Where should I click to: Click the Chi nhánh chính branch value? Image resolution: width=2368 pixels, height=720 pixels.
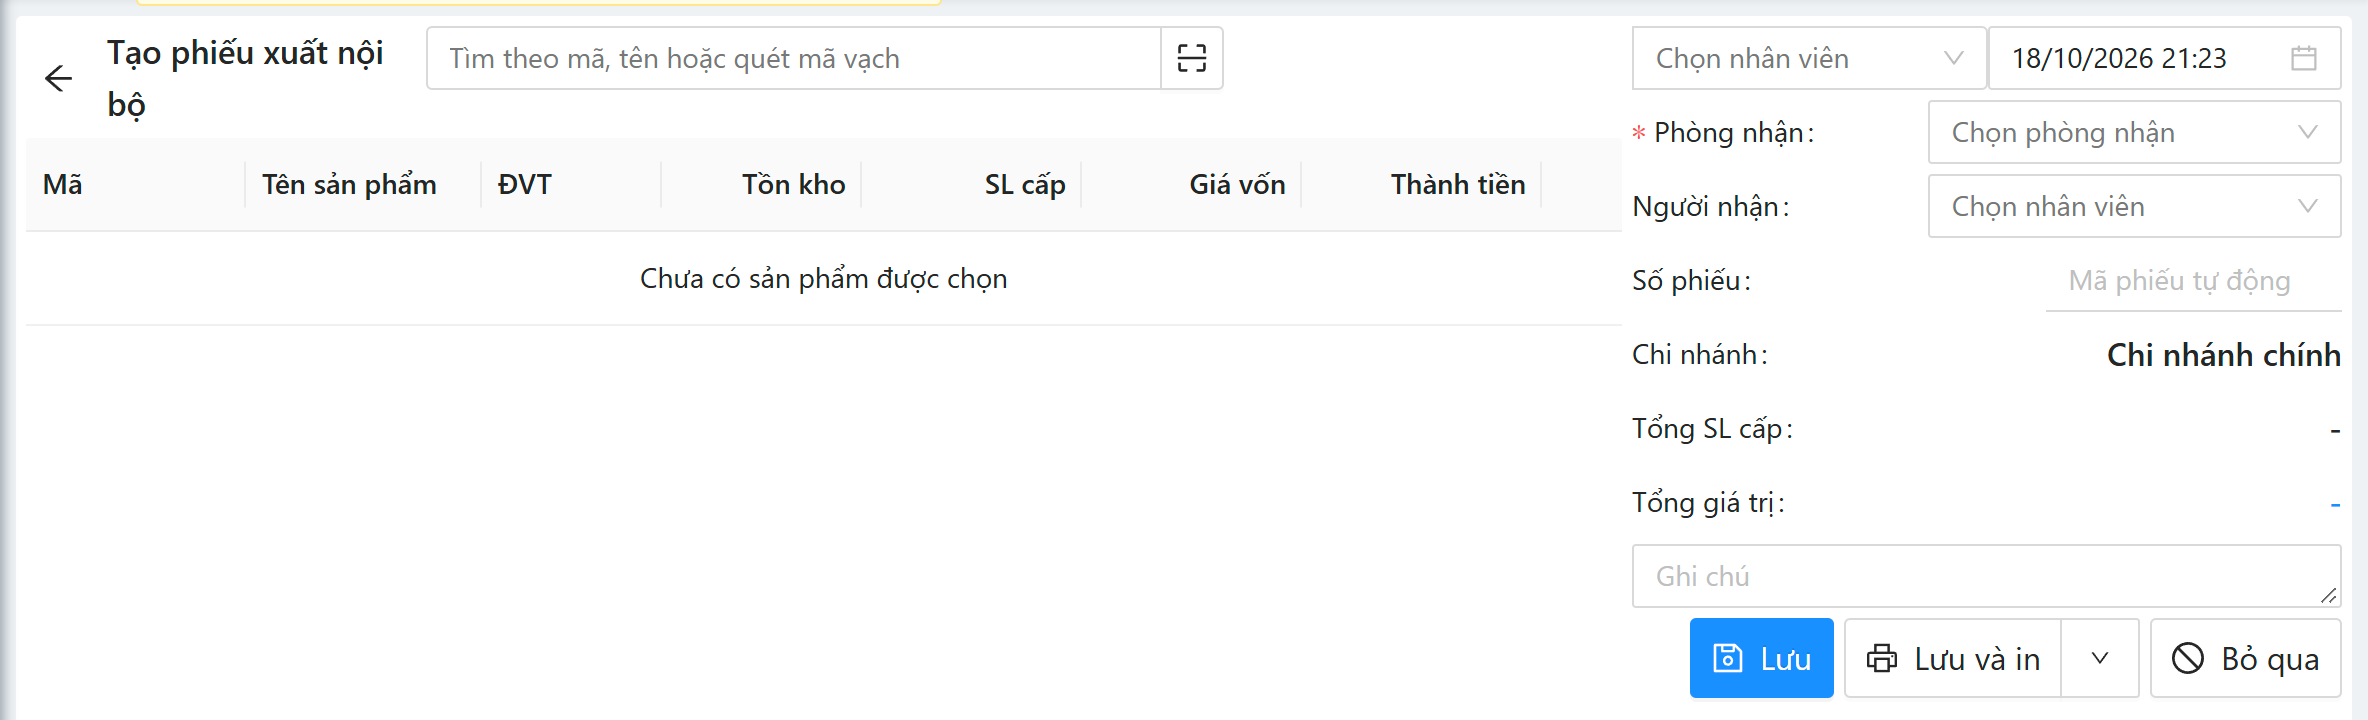[x=2223, y=355]
